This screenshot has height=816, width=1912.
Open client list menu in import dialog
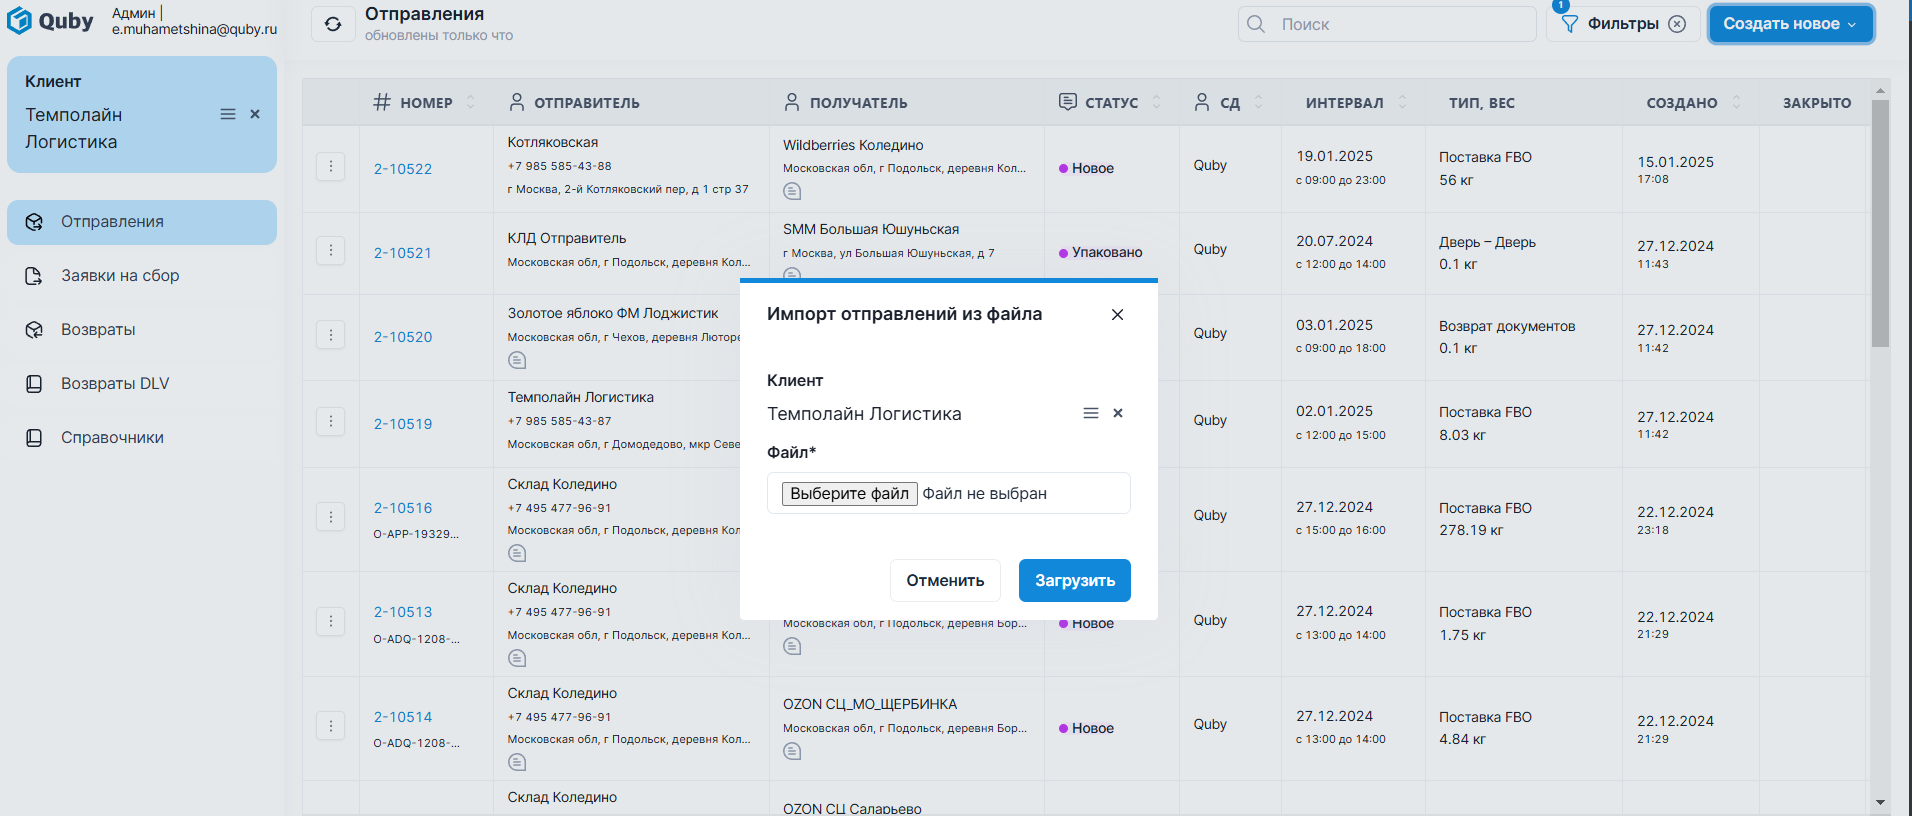click(1091, 413)
